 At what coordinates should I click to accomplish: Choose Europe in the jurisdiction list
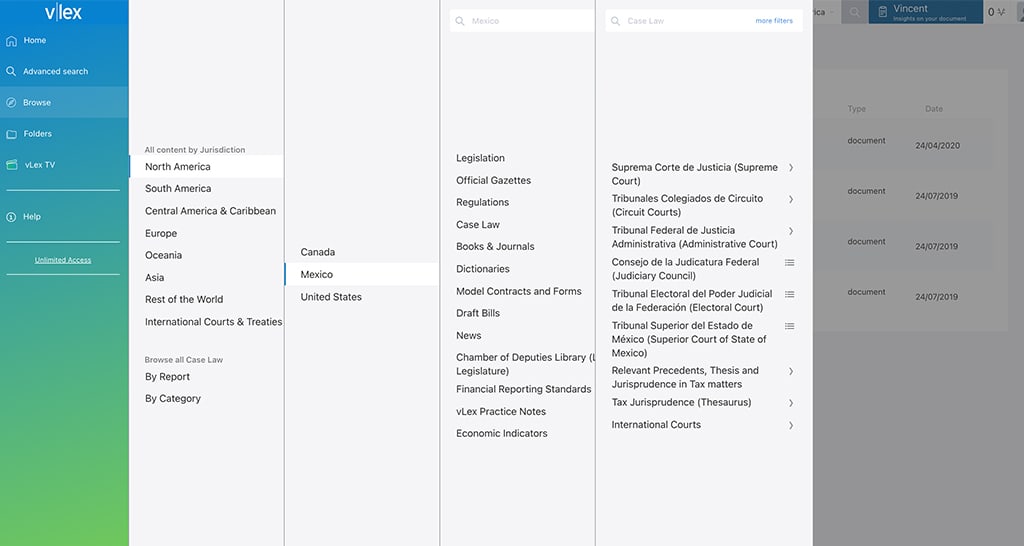click(161, 233)
